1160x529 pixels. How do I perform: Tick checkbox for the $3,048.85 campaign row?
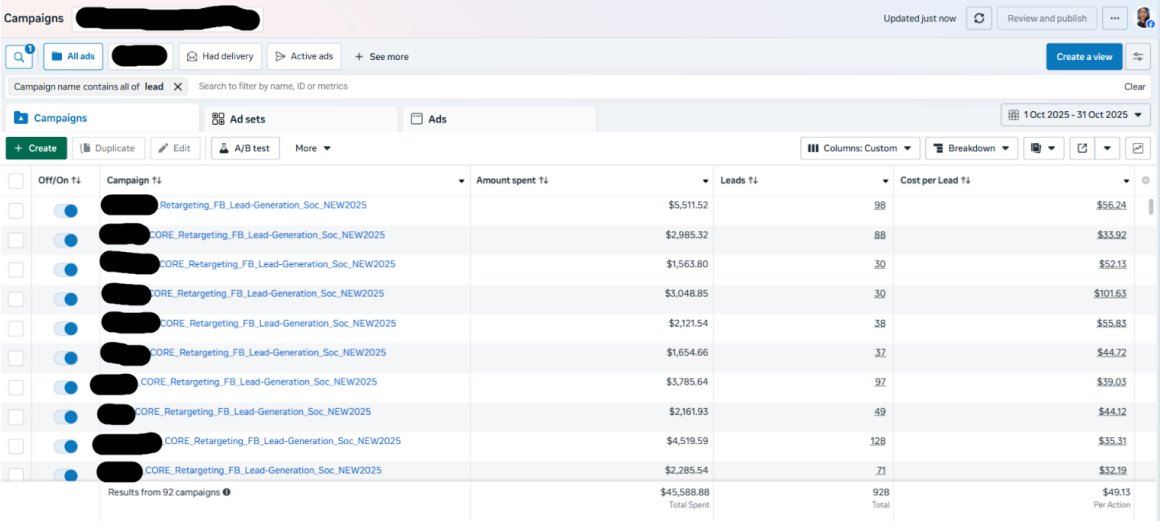[16, 299]
